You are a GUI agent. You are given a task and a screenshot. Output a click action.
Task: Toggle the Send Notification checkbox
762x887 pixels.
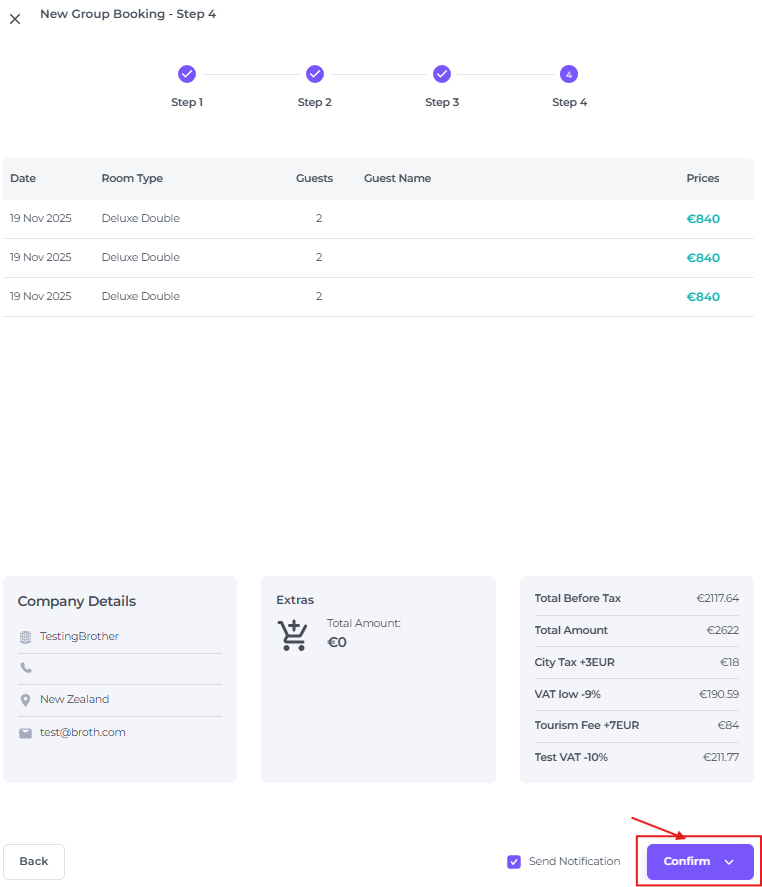514,862
